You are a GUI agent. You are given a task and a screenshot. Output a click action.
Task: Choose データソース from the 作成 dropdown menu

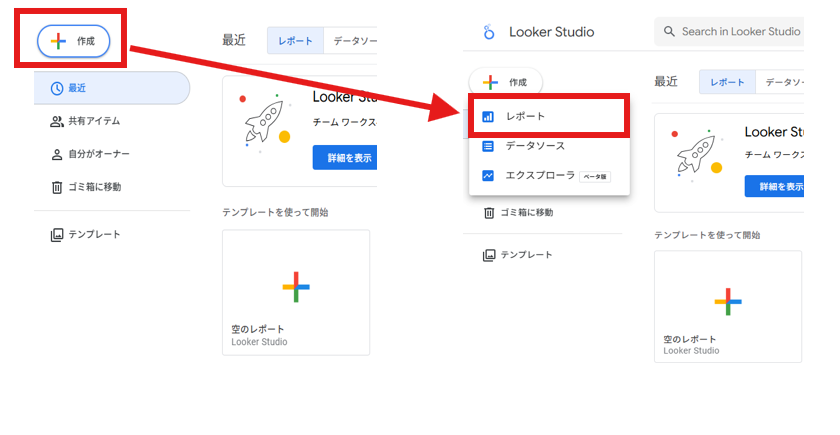535,146
